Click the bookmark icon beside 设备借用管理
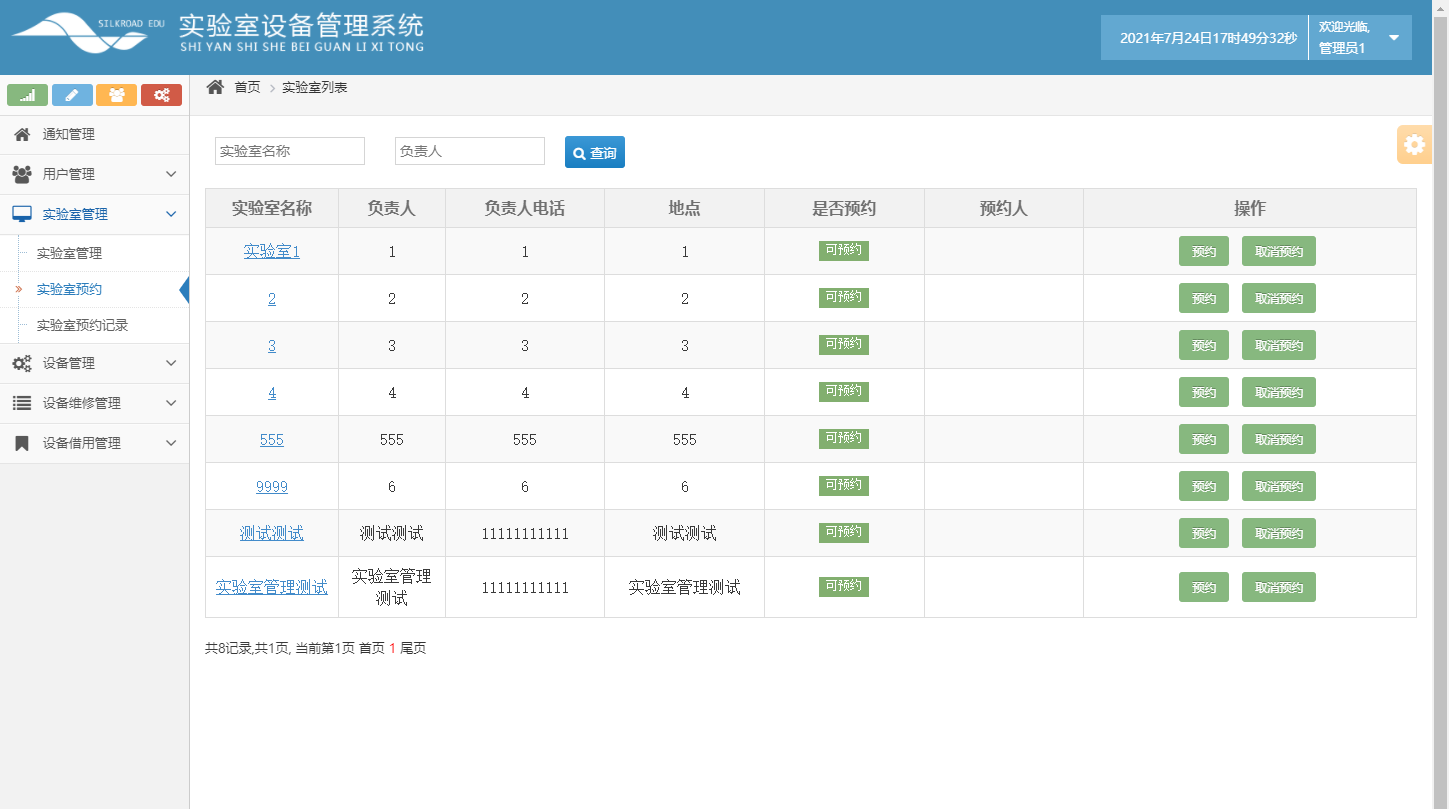This screenshot has width=1449, height=809. [x=22, y=442]
